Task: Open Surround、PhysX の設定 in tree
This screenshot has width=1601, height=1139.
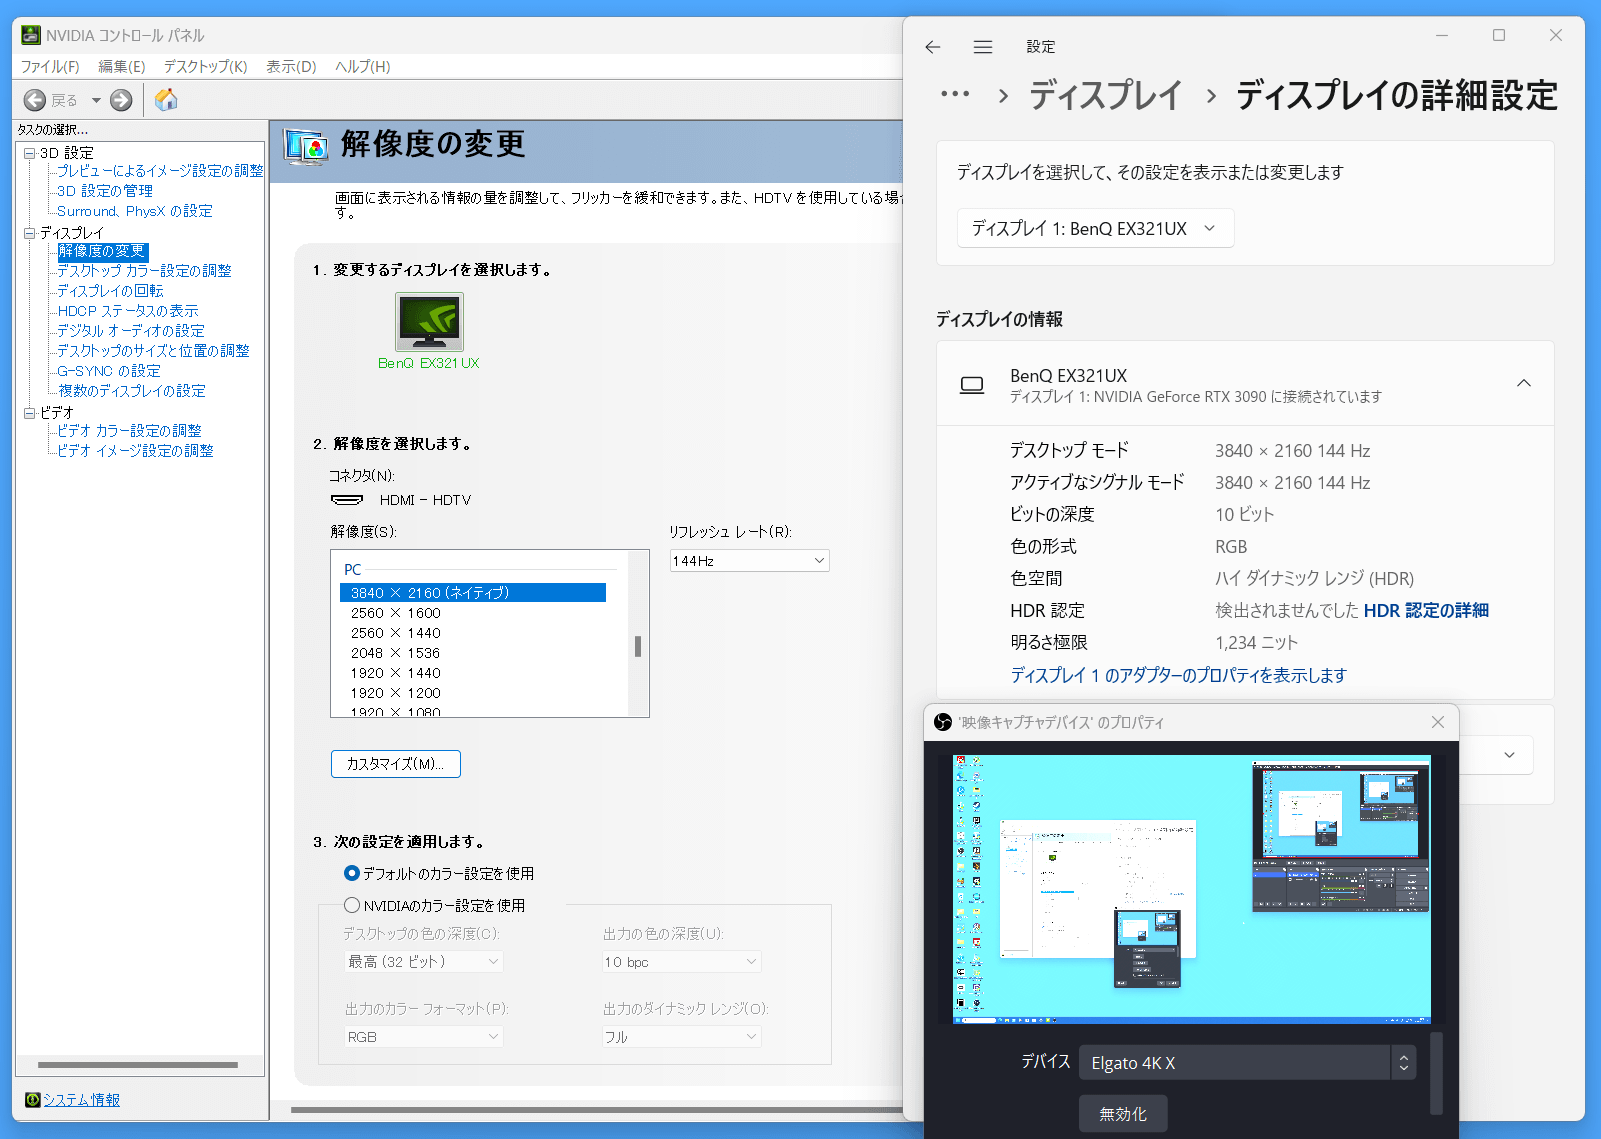Action: pos(135,211)
